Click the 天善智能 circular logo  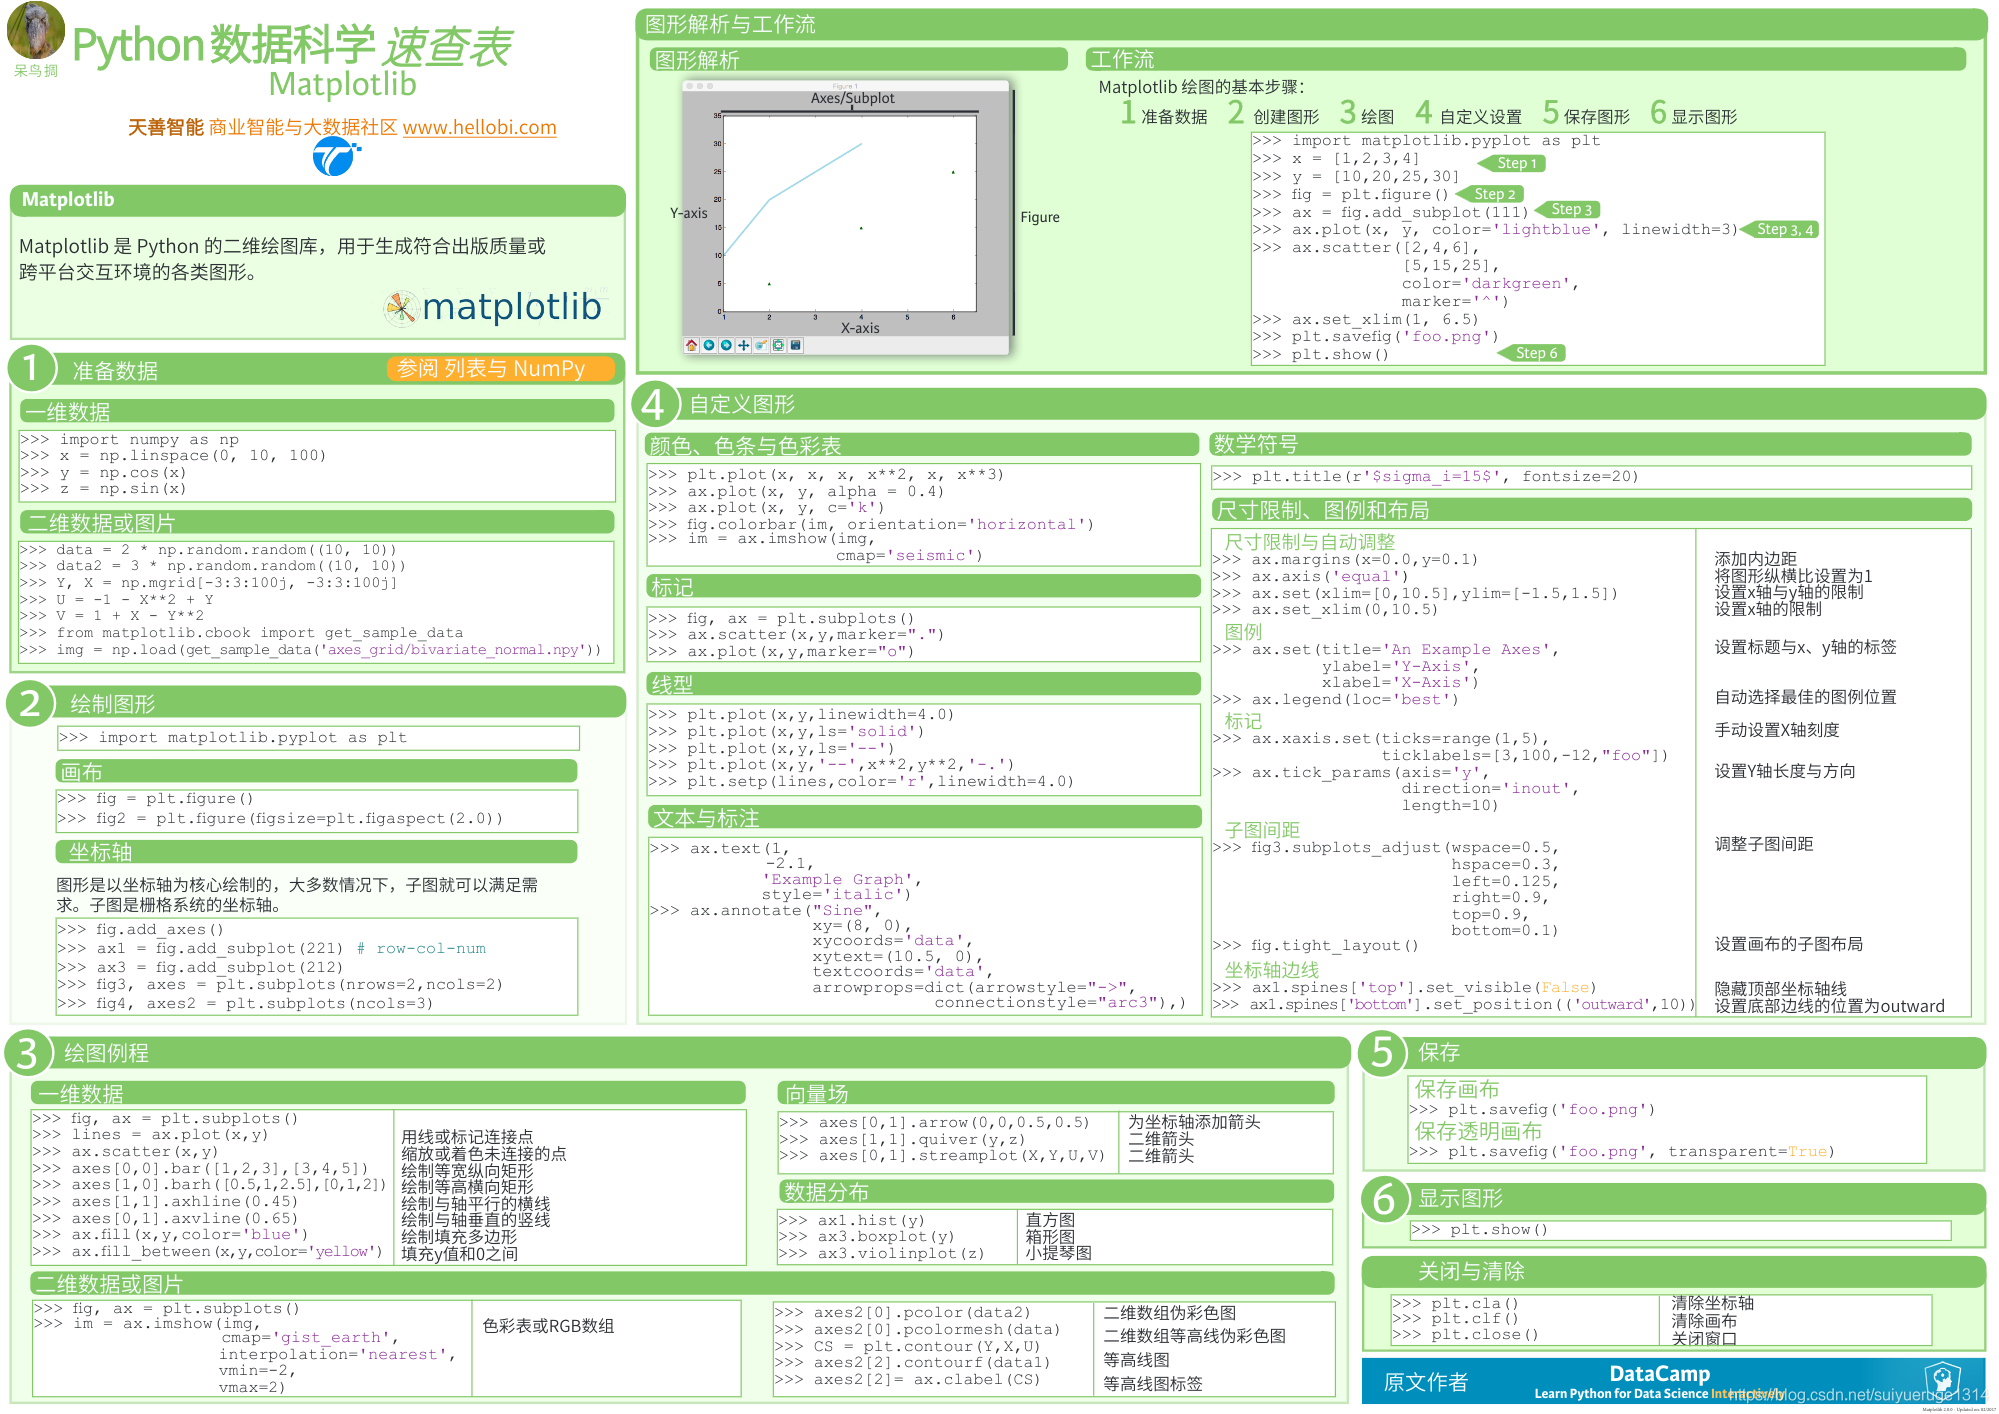click(335, 155)
